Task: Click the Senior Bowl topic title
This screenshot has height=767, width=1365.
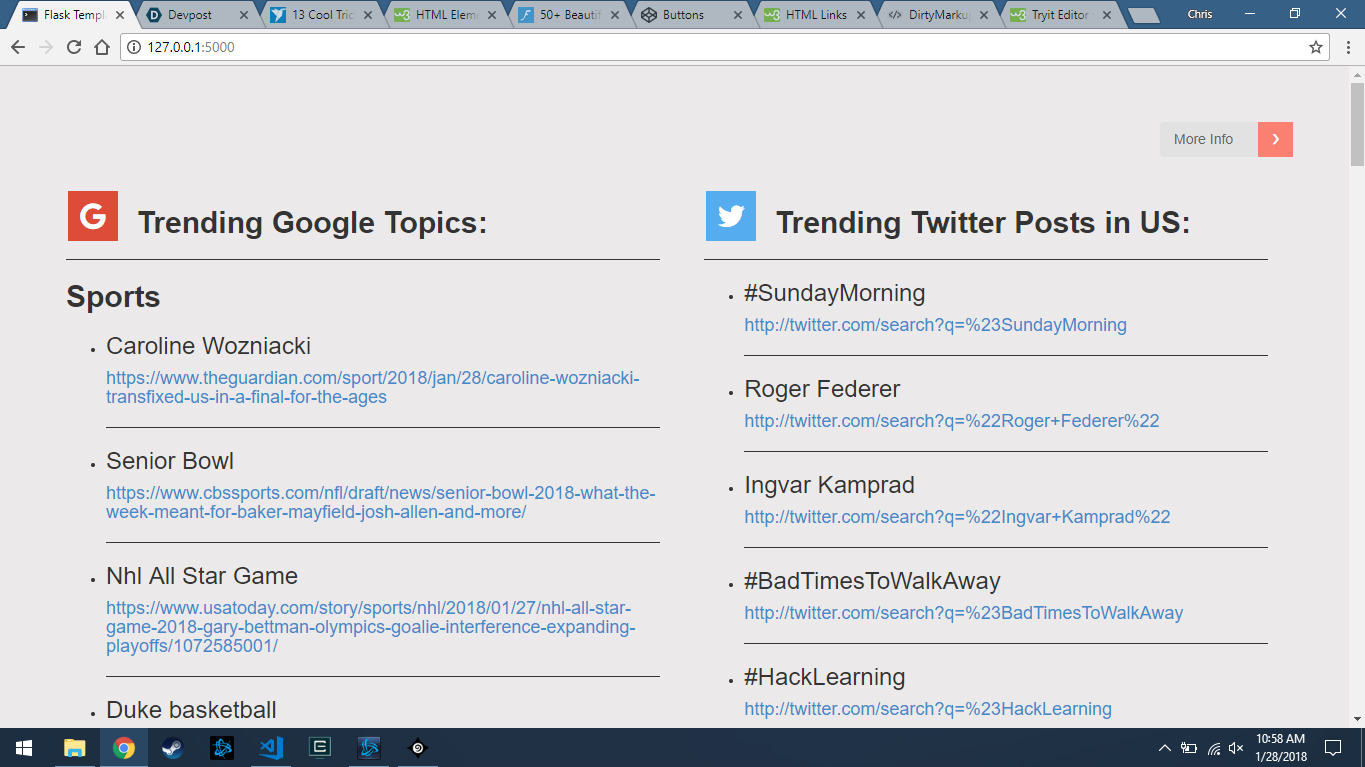Action: click(x=170, y=461)
